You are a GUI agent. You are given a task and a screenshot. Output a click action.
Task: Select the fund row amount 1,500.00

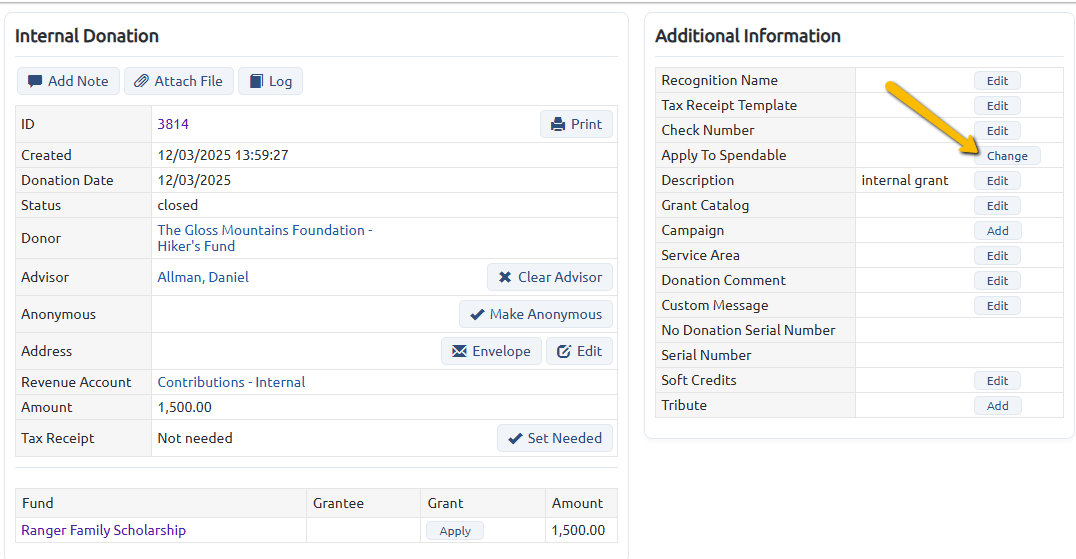point(578,530)
